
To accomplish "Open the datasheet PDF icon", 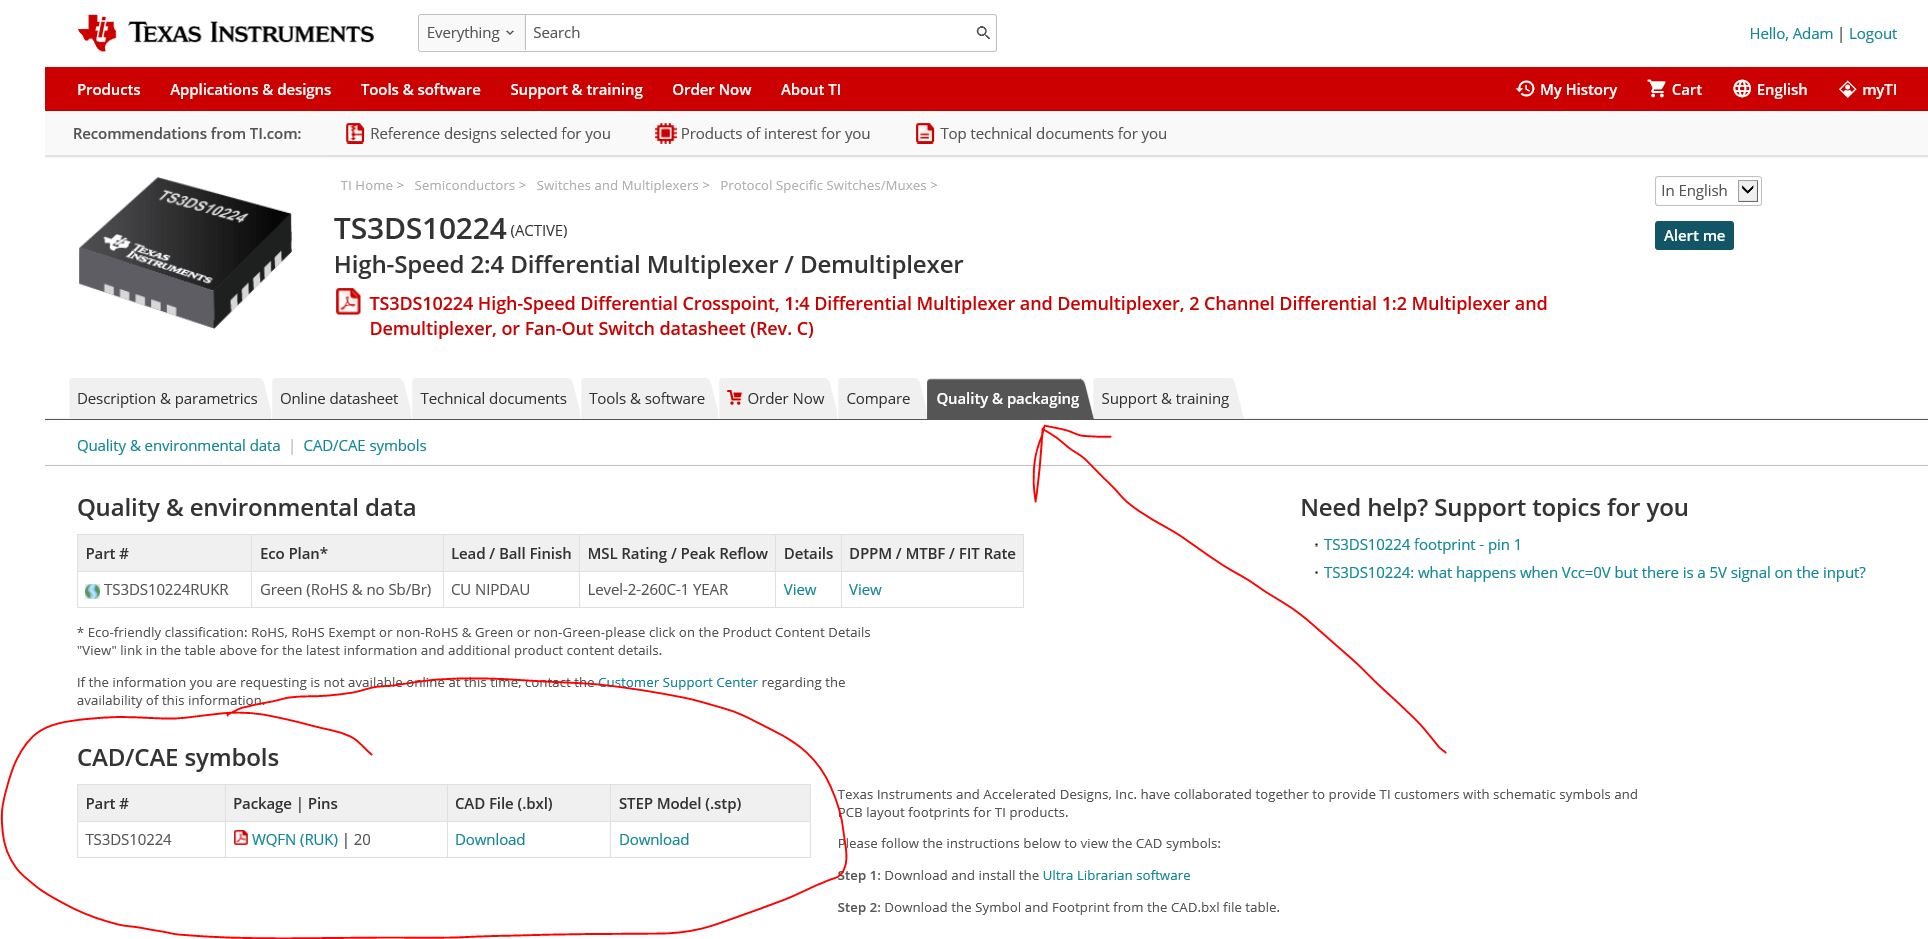I will coord(347,302).
